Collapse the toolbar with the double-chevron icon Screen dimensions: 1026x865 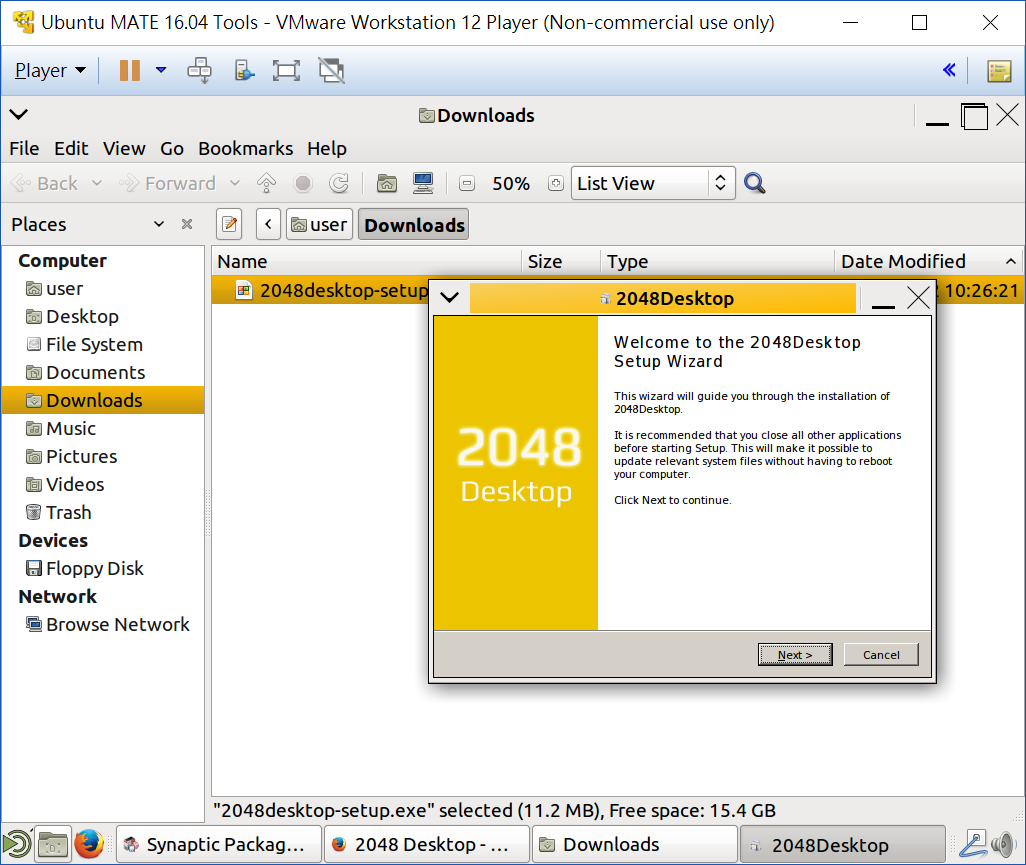[x=949, y=70]
